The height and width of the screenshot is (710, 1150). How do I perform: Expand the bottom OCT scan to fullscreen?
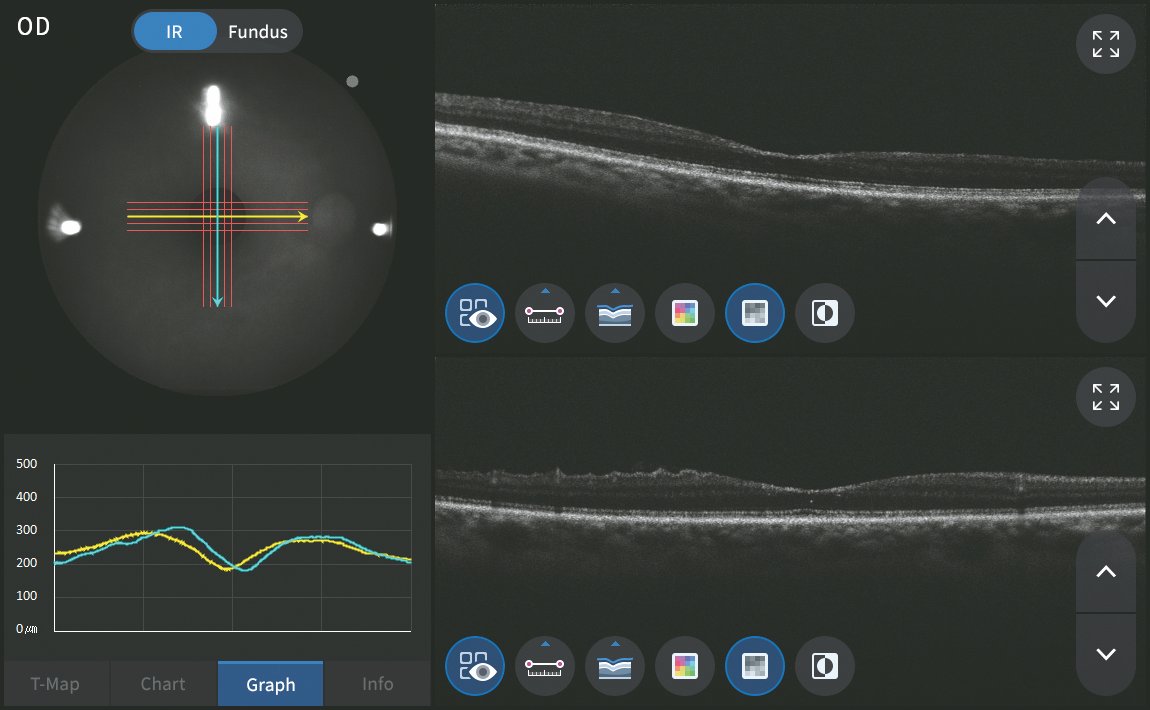1105,397
